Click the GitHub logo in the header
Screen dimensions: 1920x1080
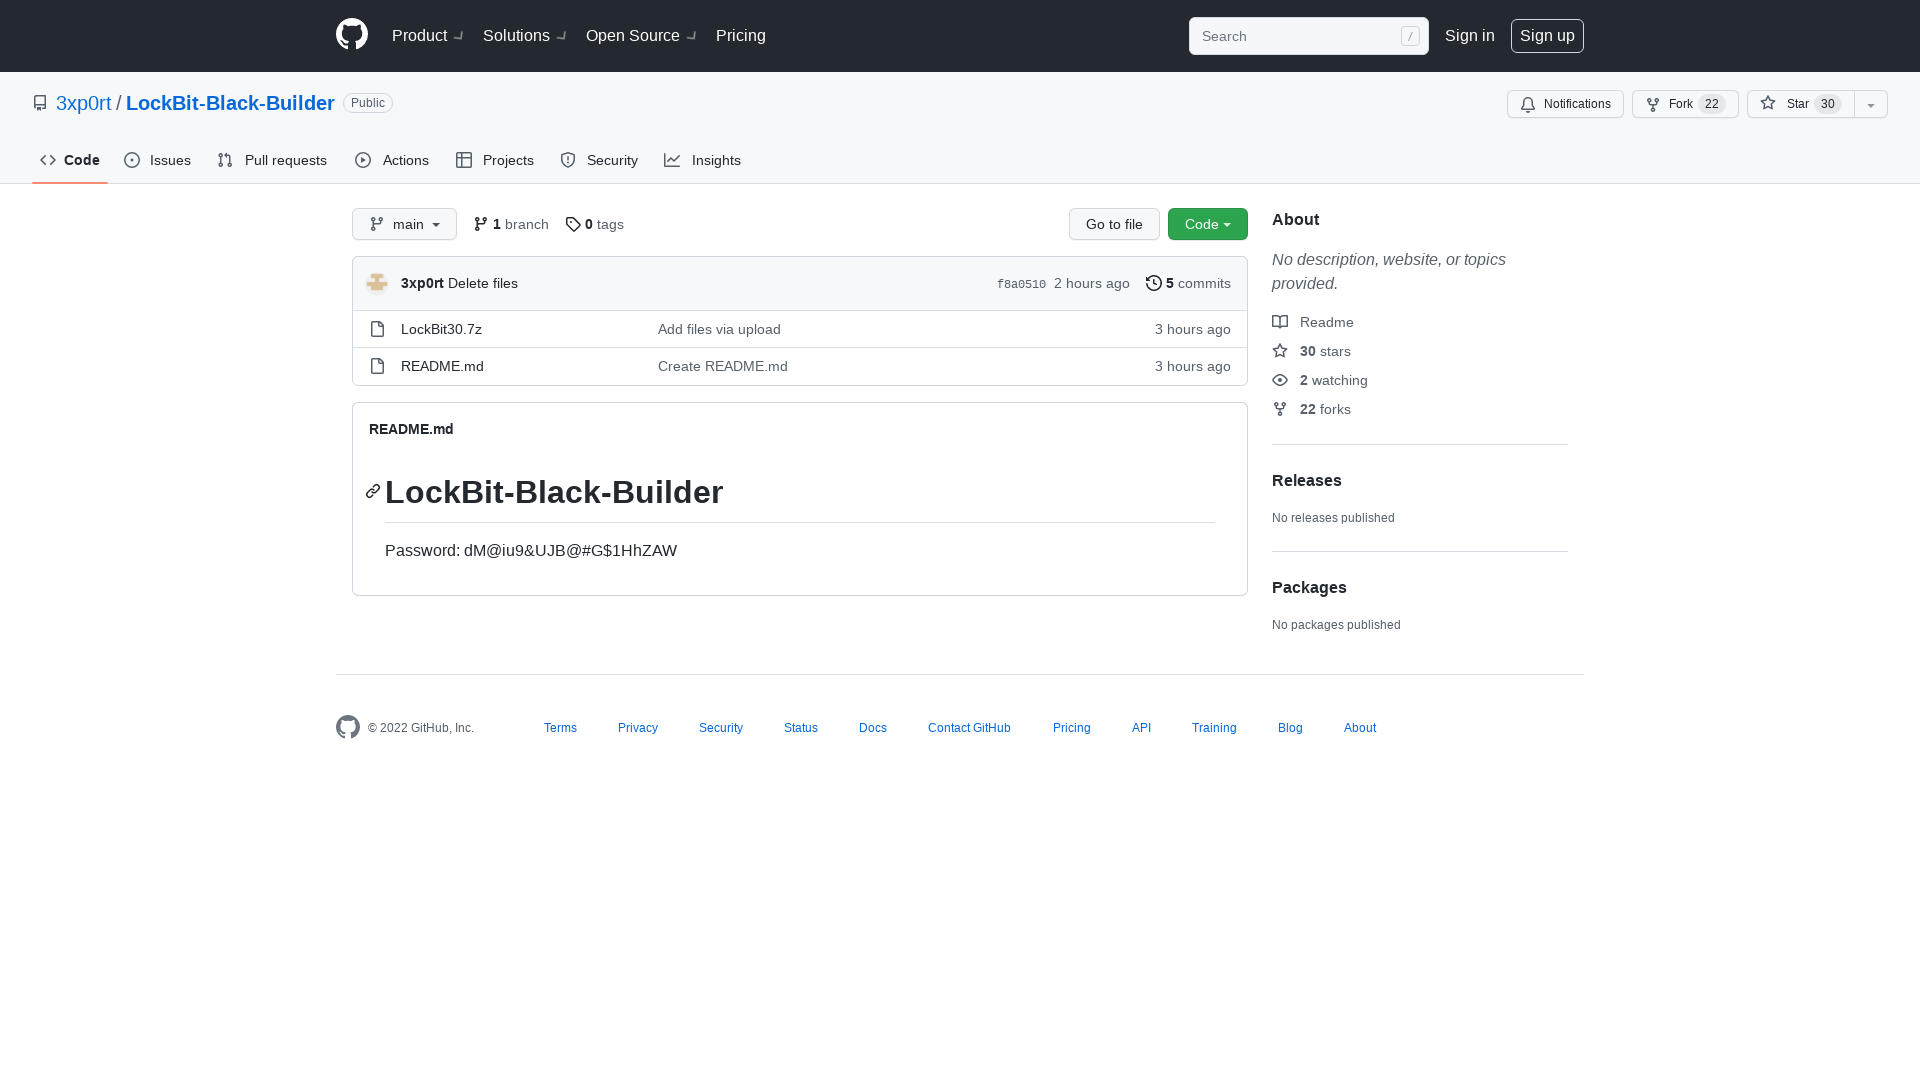(x=351, y=34)
